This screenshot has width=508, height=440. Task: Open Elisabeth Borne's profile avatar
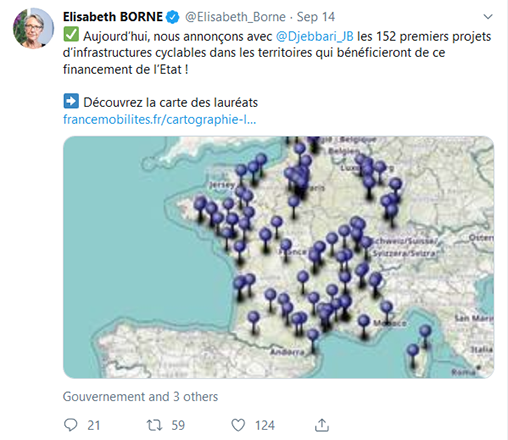pos(33,28)
